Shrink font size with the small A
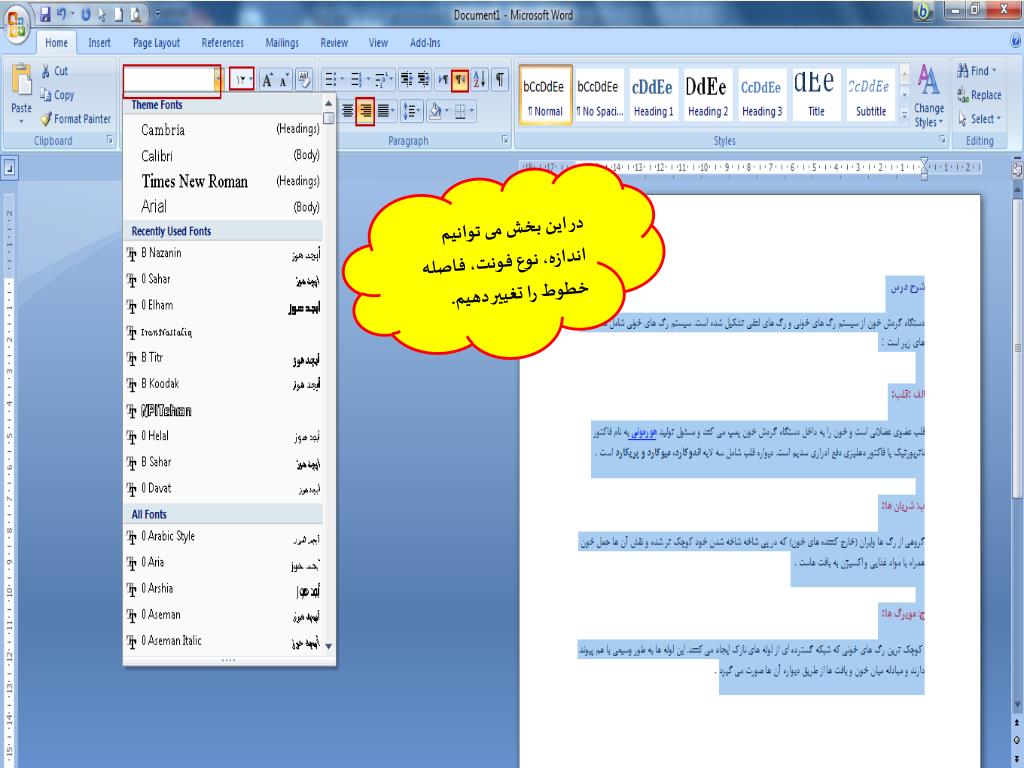 [x=284, y=80]
